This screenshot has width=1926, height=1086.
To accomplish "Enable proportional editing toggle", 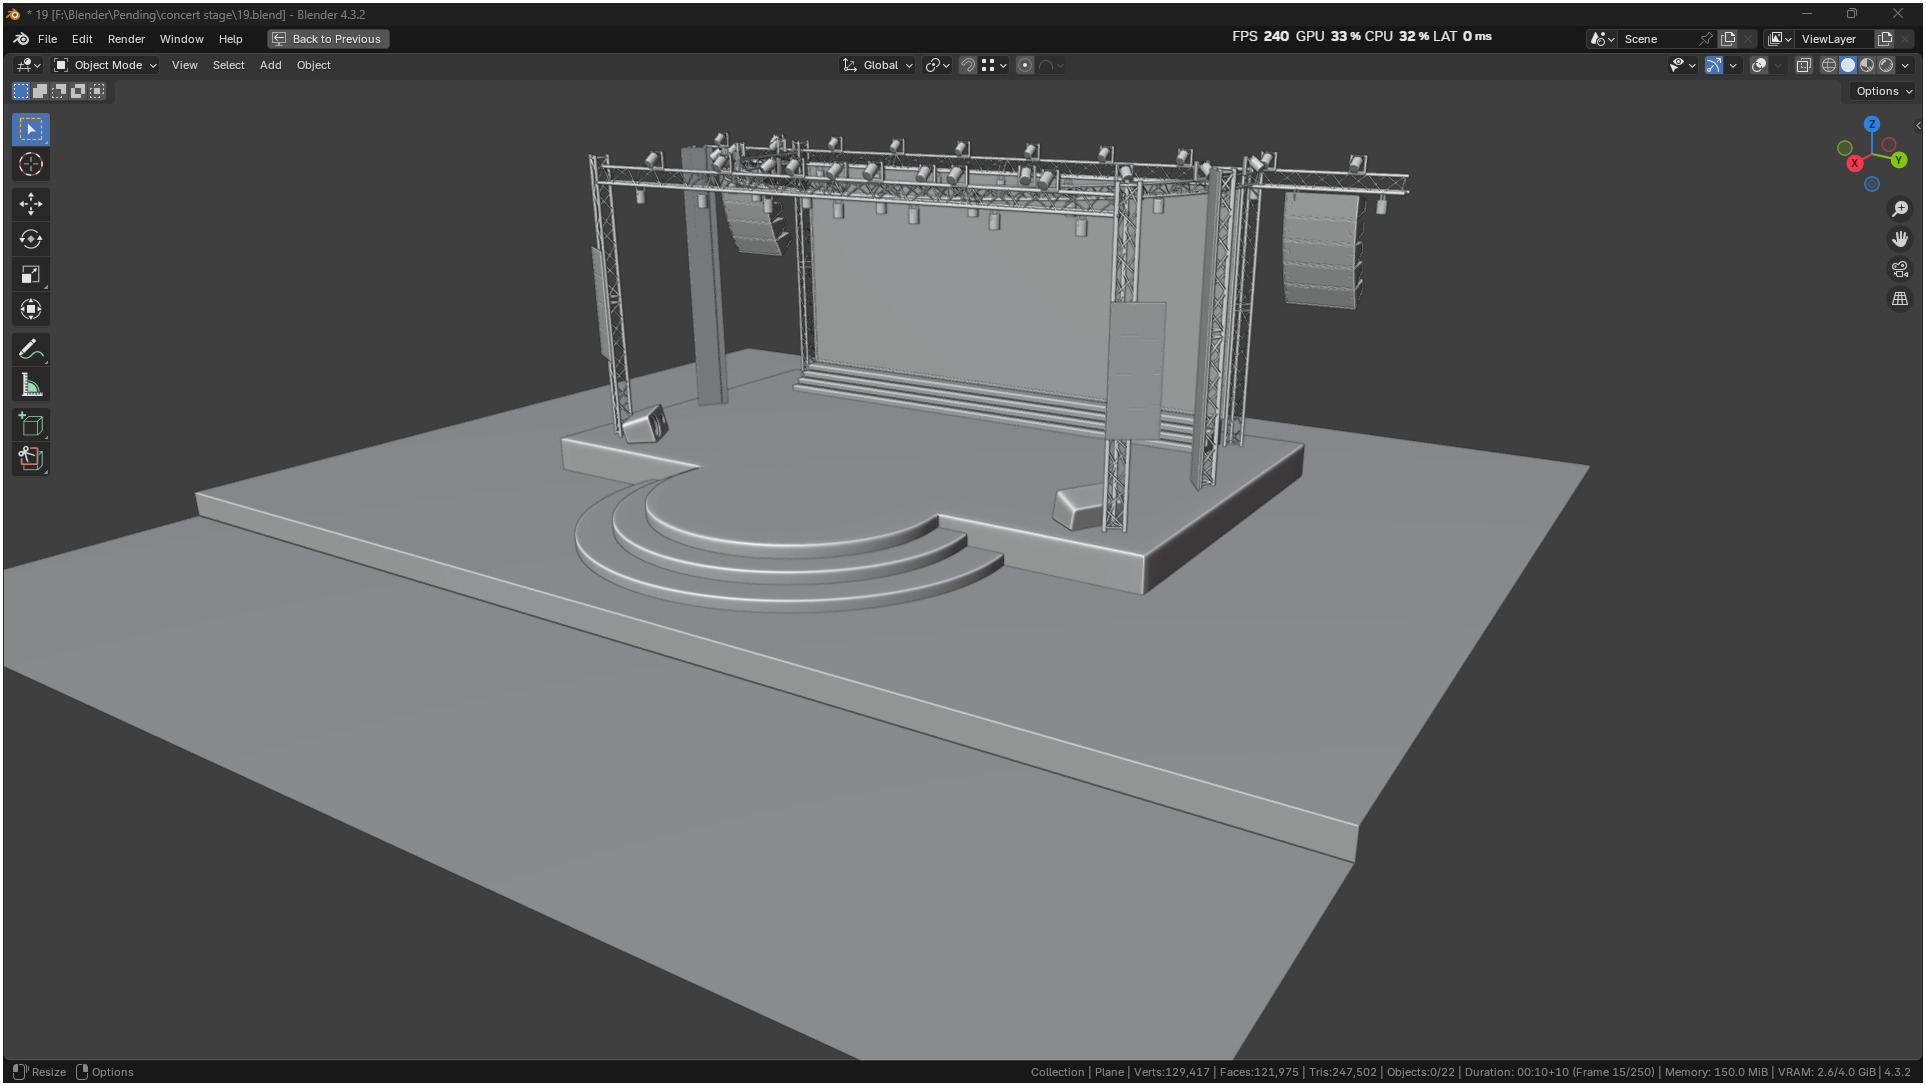I will 1025,65.
